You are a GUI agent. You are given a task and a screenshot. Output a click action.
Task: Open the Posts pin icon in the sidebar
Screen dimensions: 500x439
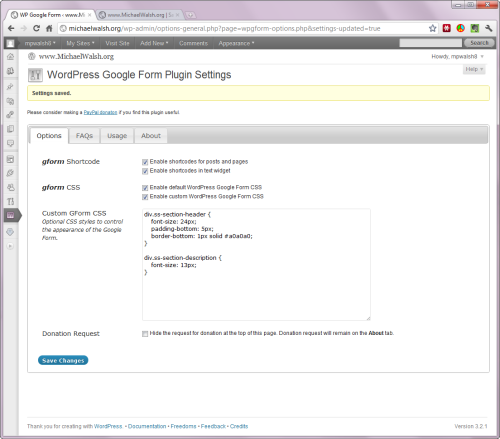pyautogui.click(x=10, y=86)
